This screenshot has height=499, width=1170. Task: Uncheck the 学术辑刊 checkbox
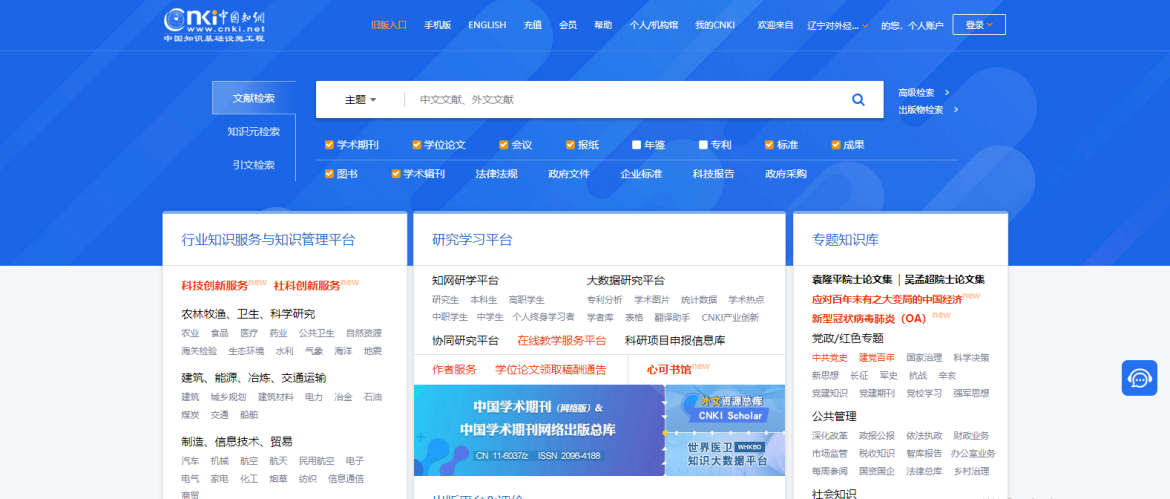point(396,174)
